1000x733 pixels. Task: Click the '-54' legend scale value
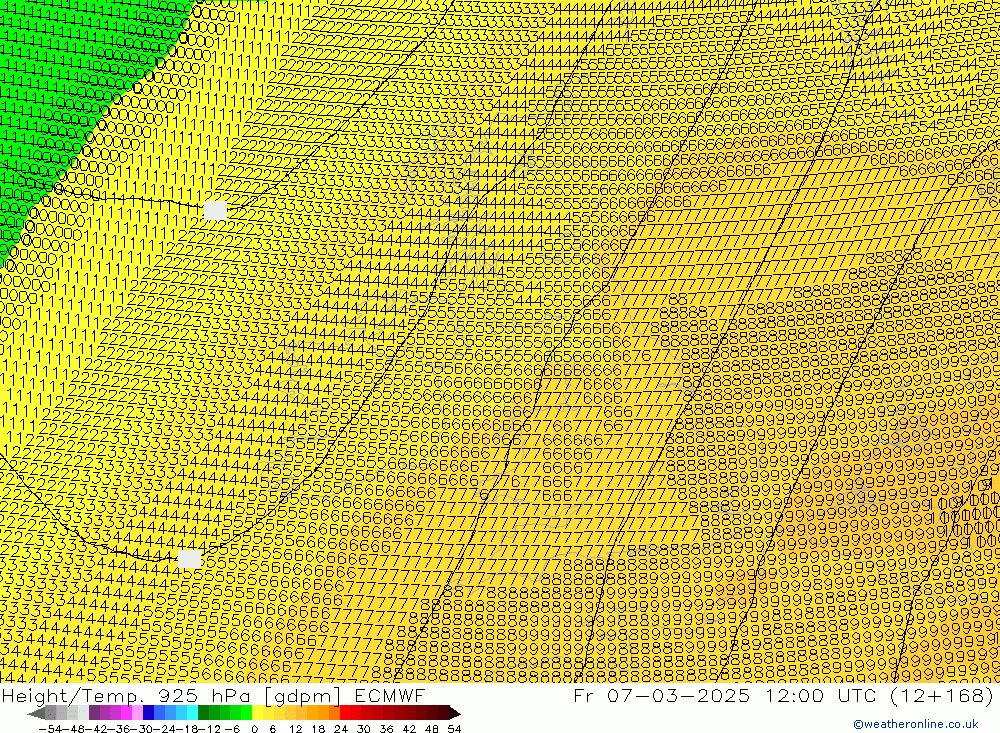(48, 729)
